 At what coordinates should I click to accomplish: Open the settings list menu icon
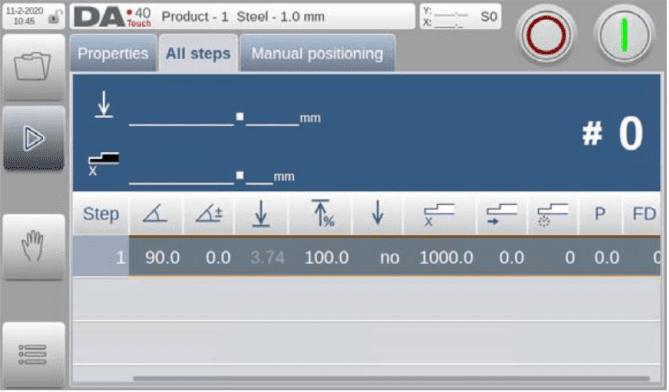[33, 354]
